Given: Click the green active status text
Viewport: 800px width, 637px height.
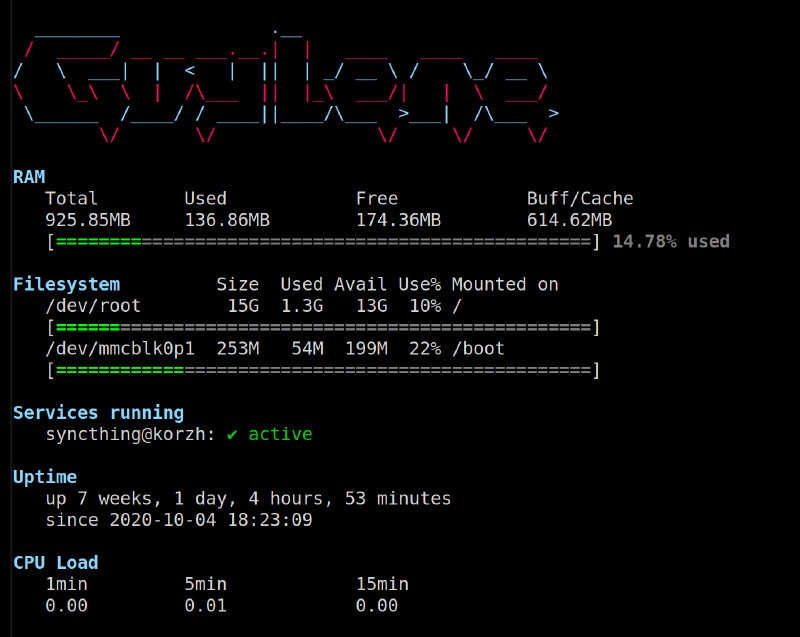Looking at the screenshot, I should point(280,435).
